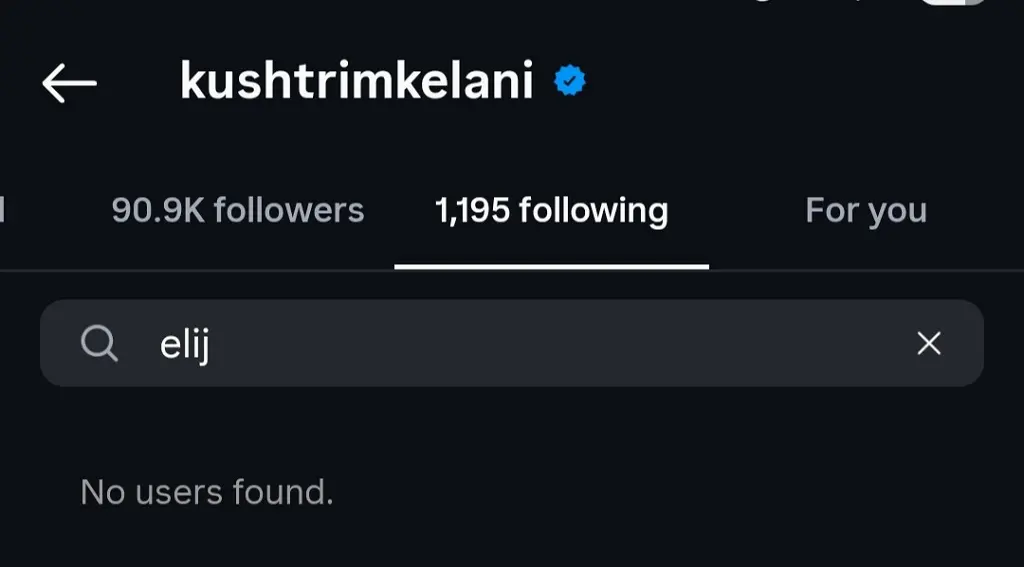
Task: Click the magnifying glass search icon
Action: pos(99,344)
